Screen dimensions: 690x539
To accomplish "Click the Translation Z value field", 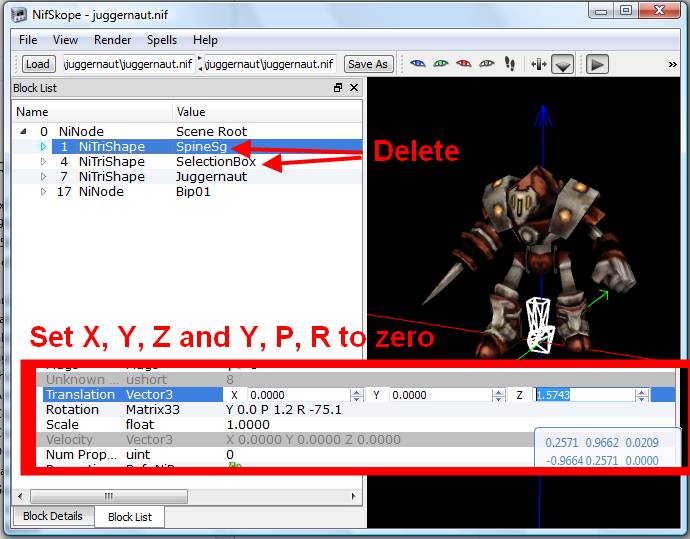I will point(584,395).
